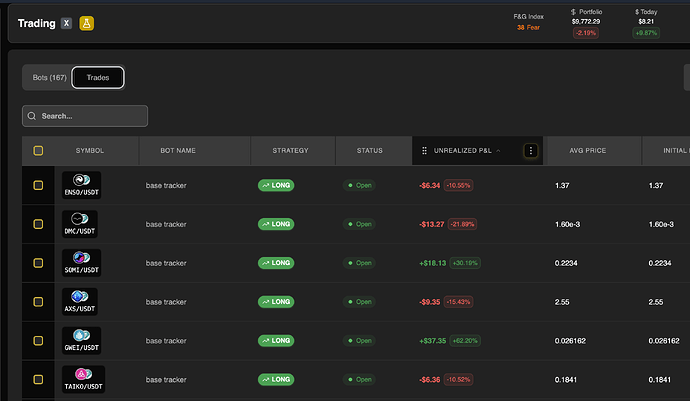
Task: Click the drag handle on Unrealized P&L column
Action: pos(424,151)
